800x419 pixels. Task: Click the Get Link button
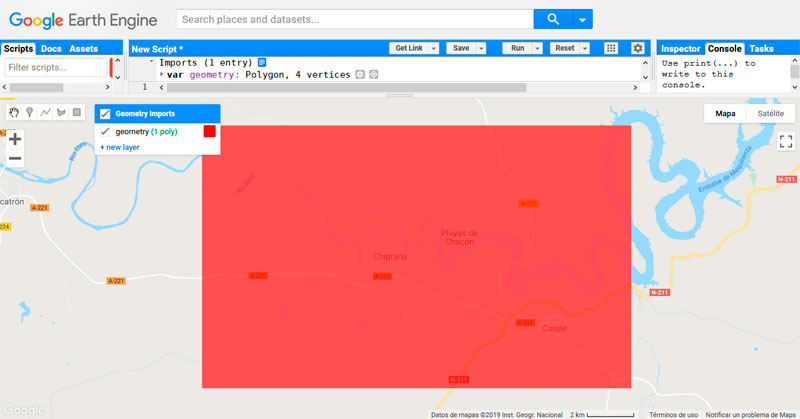(409, 48)
